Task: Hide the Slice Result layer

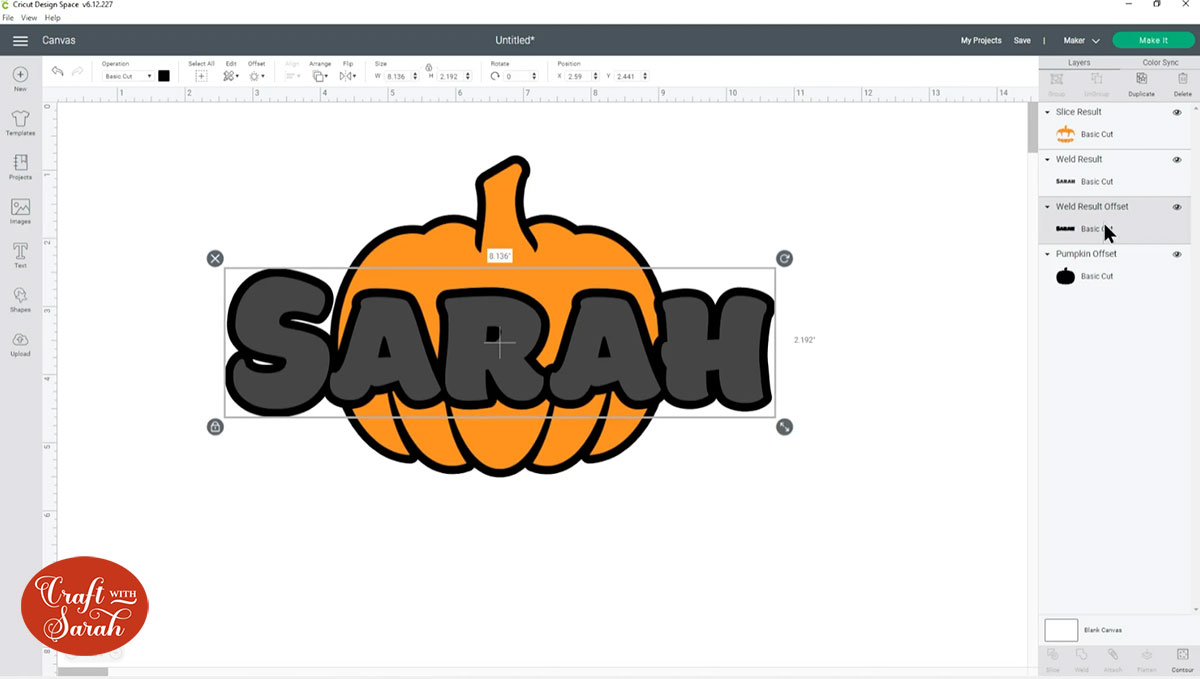Action: pyautogui.click(x=1177, y=111)
